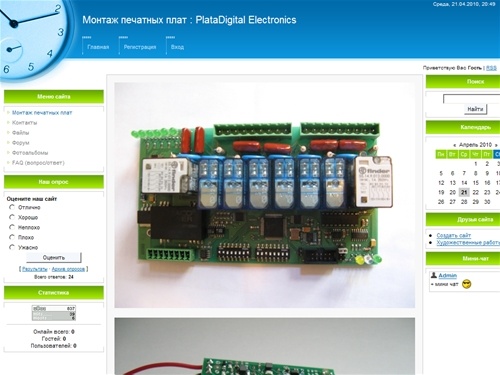Viewport: 500px width, 375px height.
Task: Click the Всего ответов: 24 text
Action: (x=54, y=277)
